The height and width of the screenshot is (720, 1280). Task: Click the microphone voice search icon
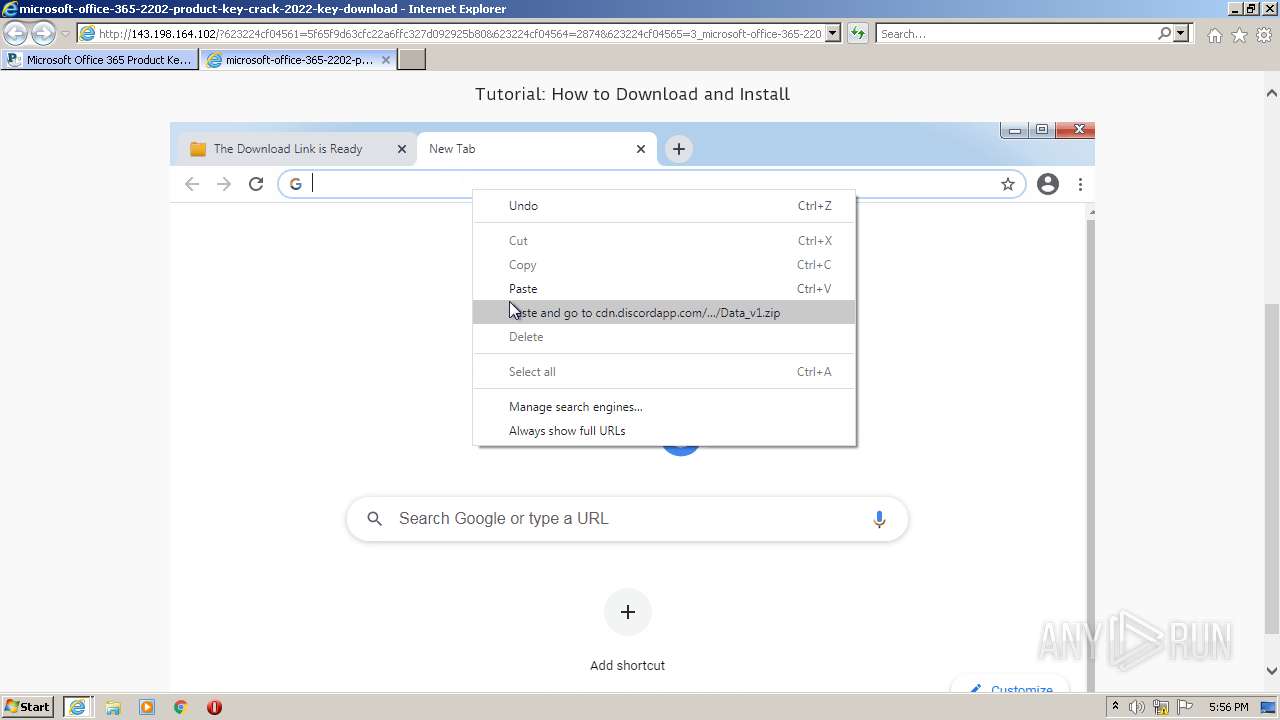point(879,519)
